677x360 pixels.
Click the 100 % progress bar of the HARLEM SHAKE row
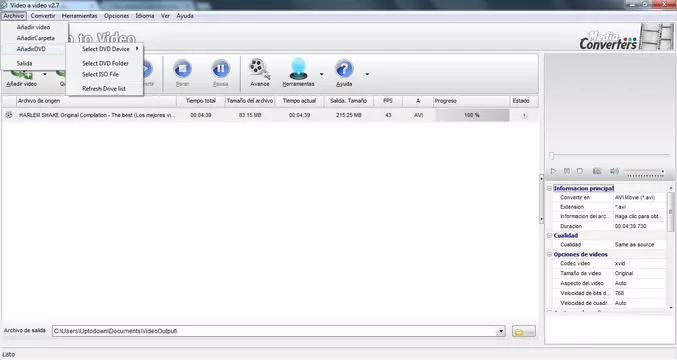pyautogui.click(x=472, y=115)
